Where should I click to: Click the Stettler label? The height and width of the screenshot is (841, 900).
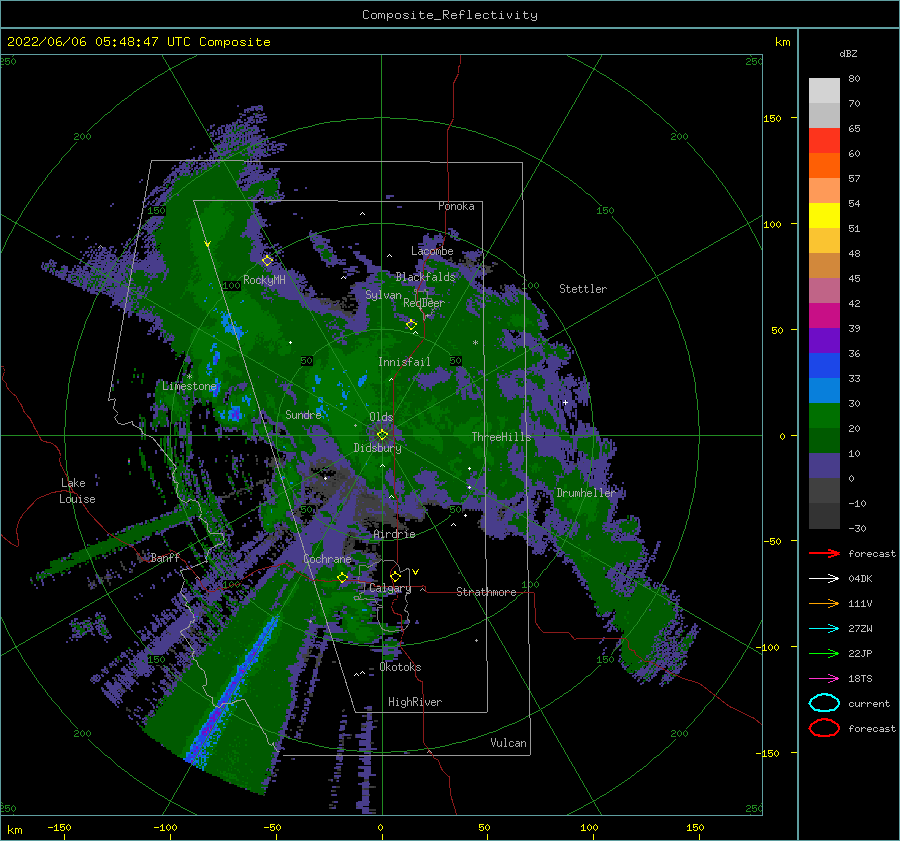(583, 289)
